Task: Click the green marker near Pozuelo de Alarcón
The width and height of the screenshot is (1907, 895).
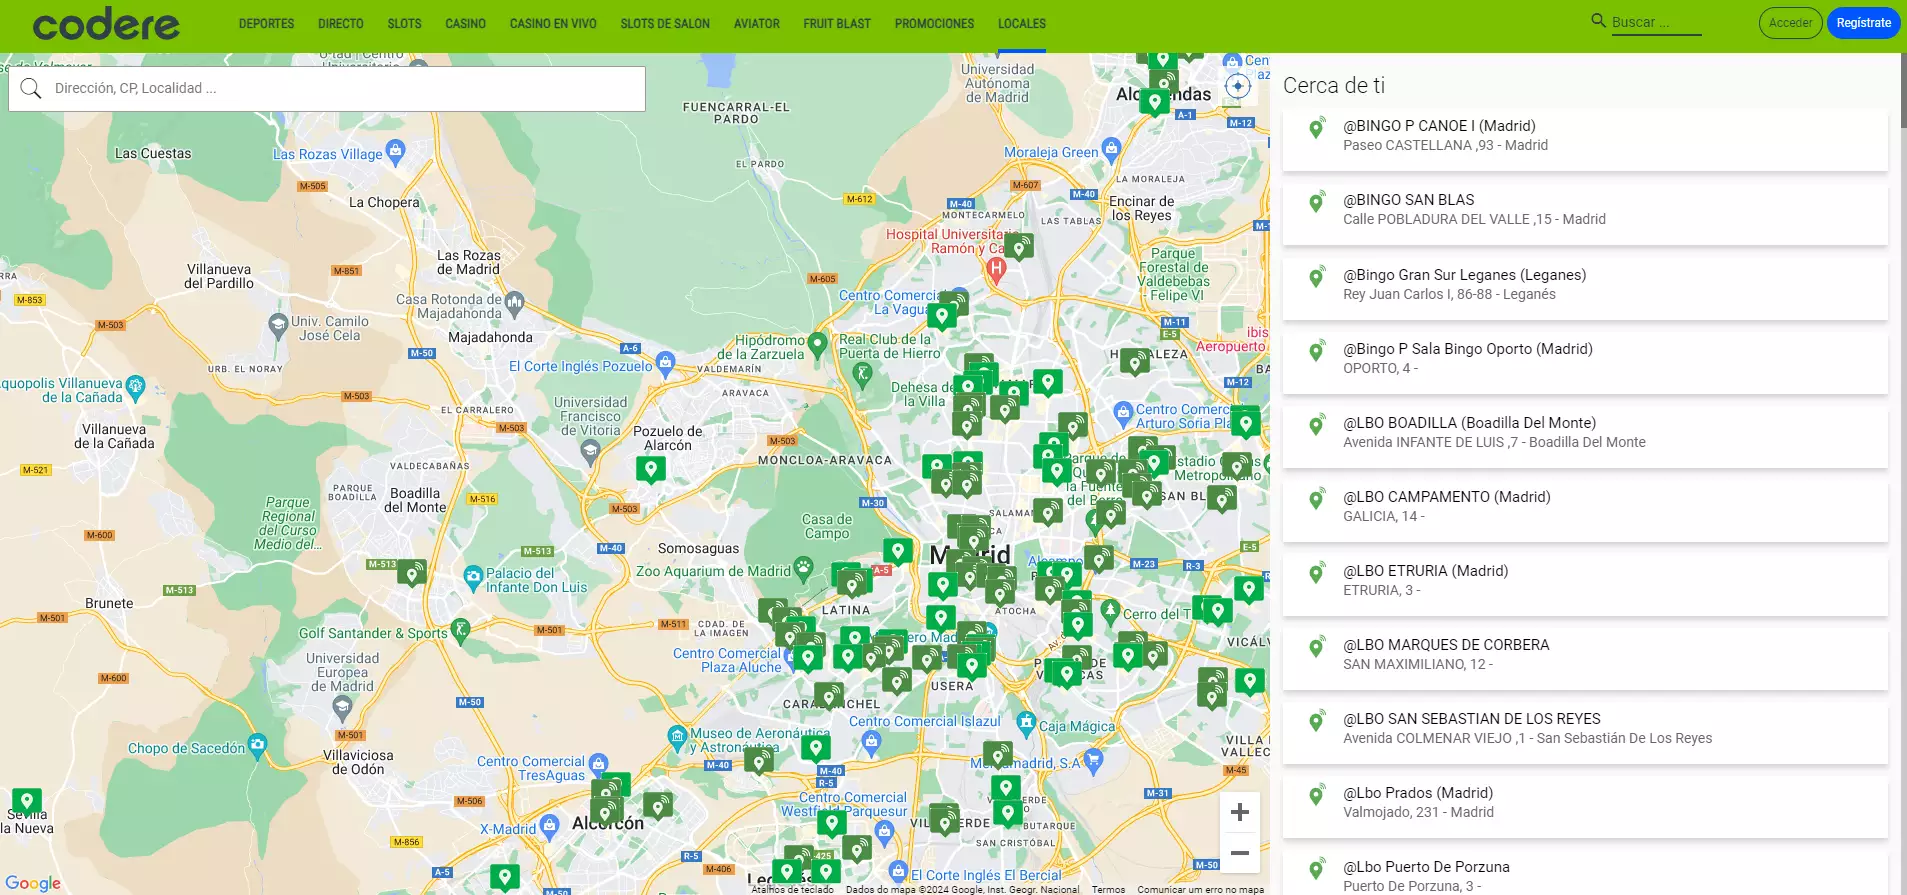Action: [651, 468]
